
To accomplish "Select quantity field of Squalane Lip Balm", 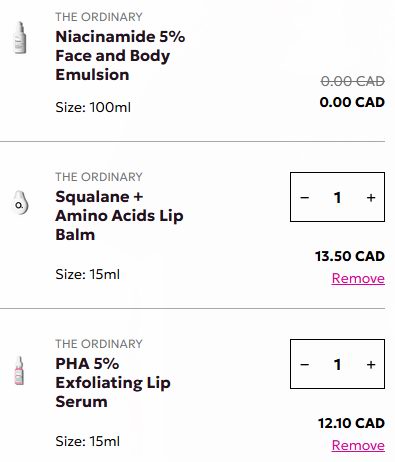I will (337, 198).
